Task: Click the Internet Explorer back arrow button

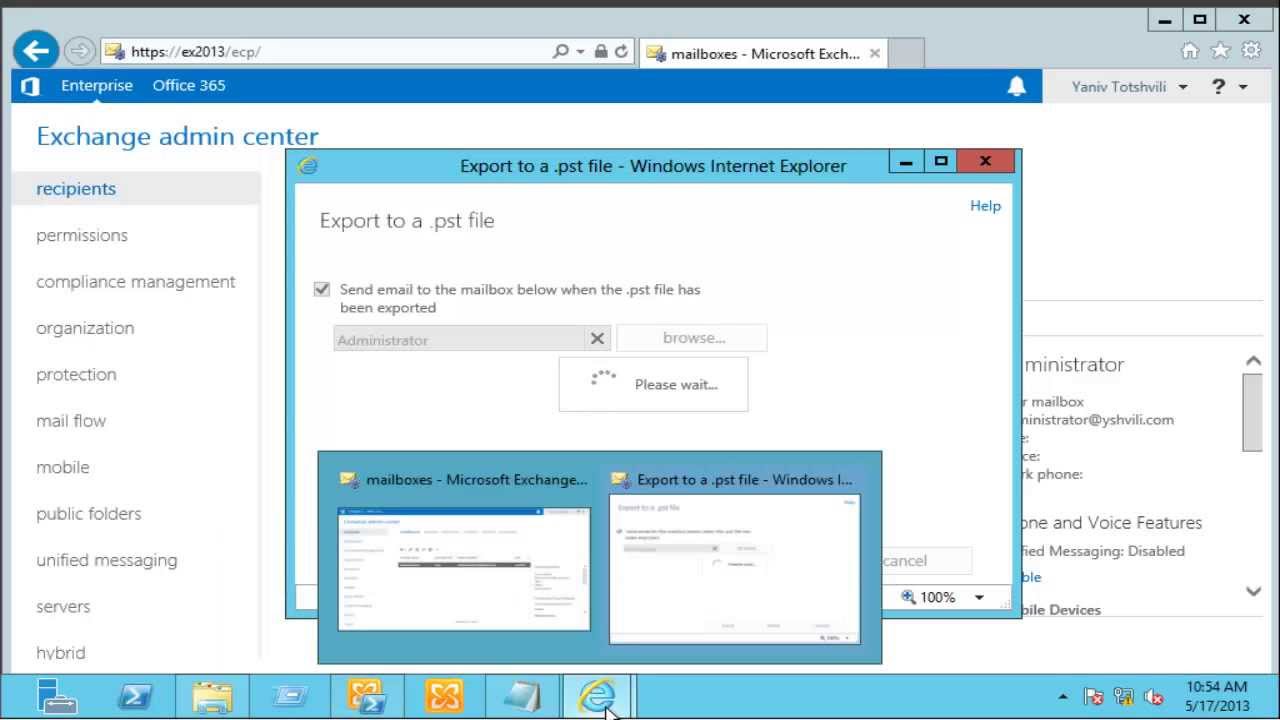Action: coord(36,51)
